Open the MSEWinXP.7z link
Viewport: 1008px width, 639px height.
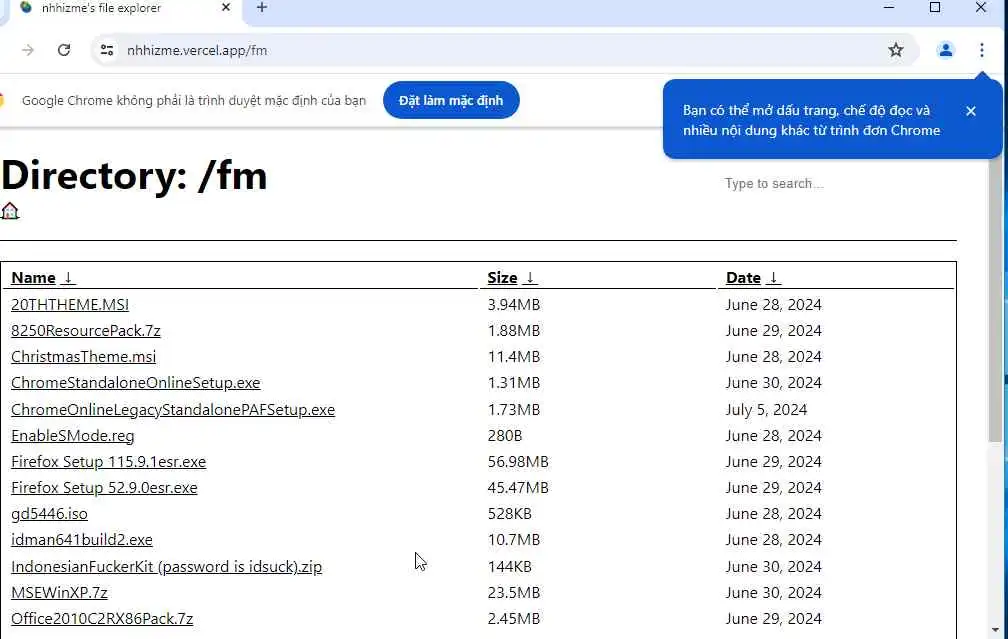pyautogui.click(x=59, y=593)
